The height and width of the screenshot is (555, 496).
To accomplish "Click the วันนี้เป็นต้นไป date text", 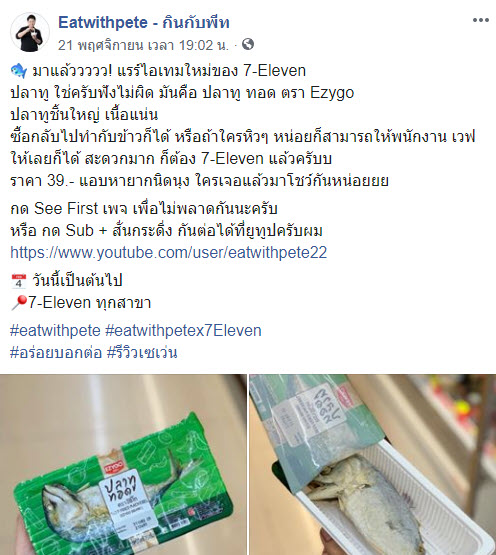I will click(77, 281).
